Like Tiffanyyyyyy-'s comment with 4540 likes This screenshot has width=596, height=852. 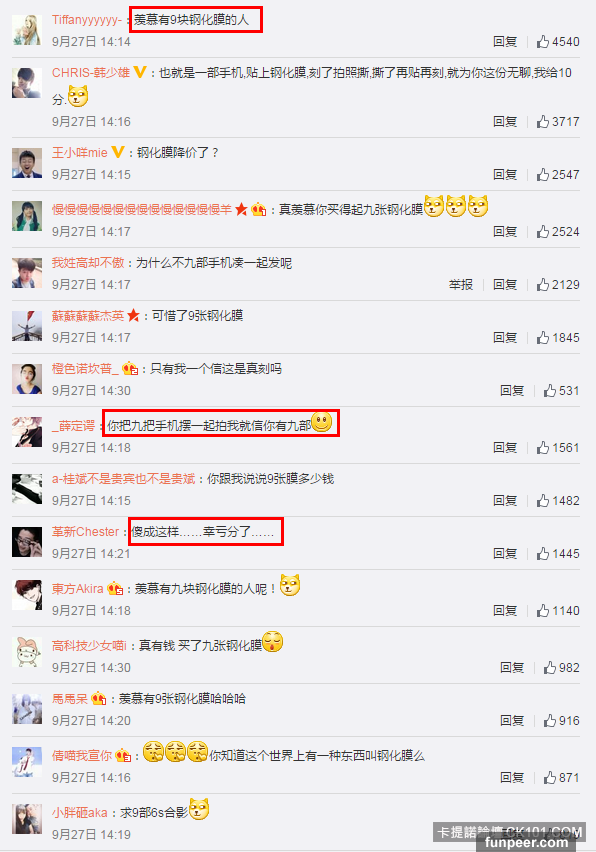pyautogui.click(x=543, y=42)
